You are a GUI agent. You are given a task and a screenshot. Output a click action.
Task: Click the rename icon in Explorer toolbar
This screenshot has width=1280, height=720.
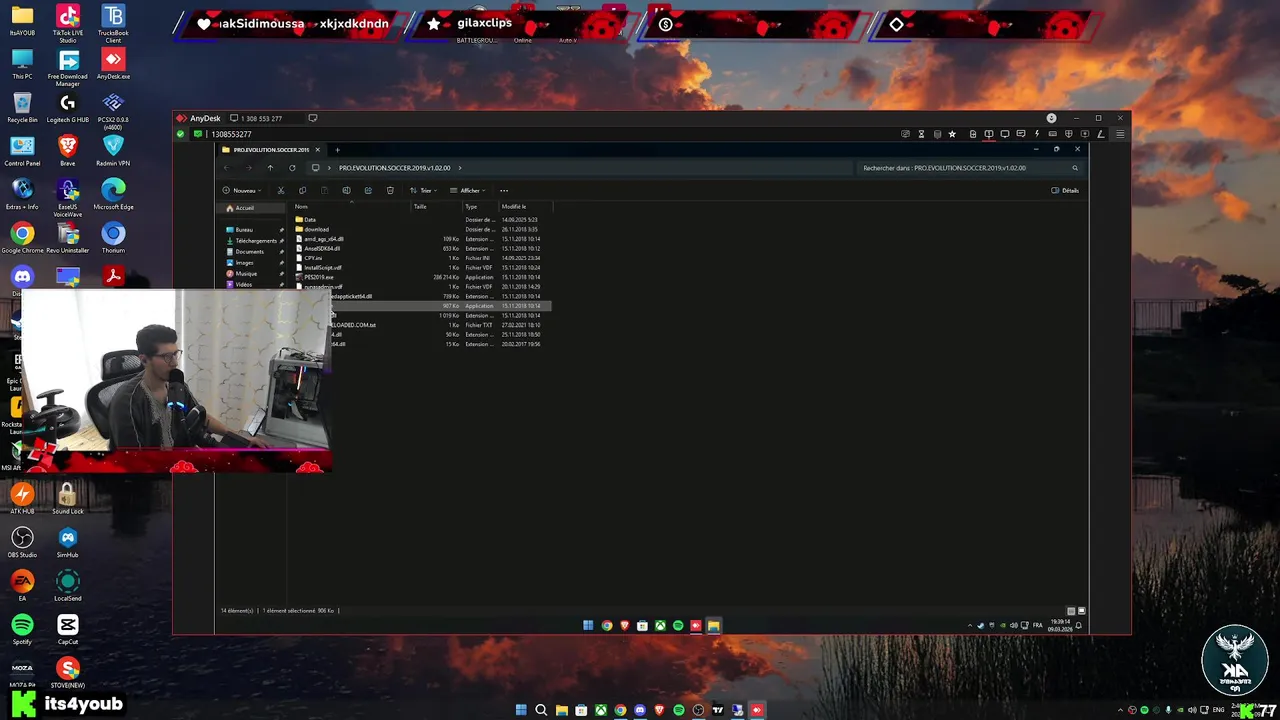(346, 190)
